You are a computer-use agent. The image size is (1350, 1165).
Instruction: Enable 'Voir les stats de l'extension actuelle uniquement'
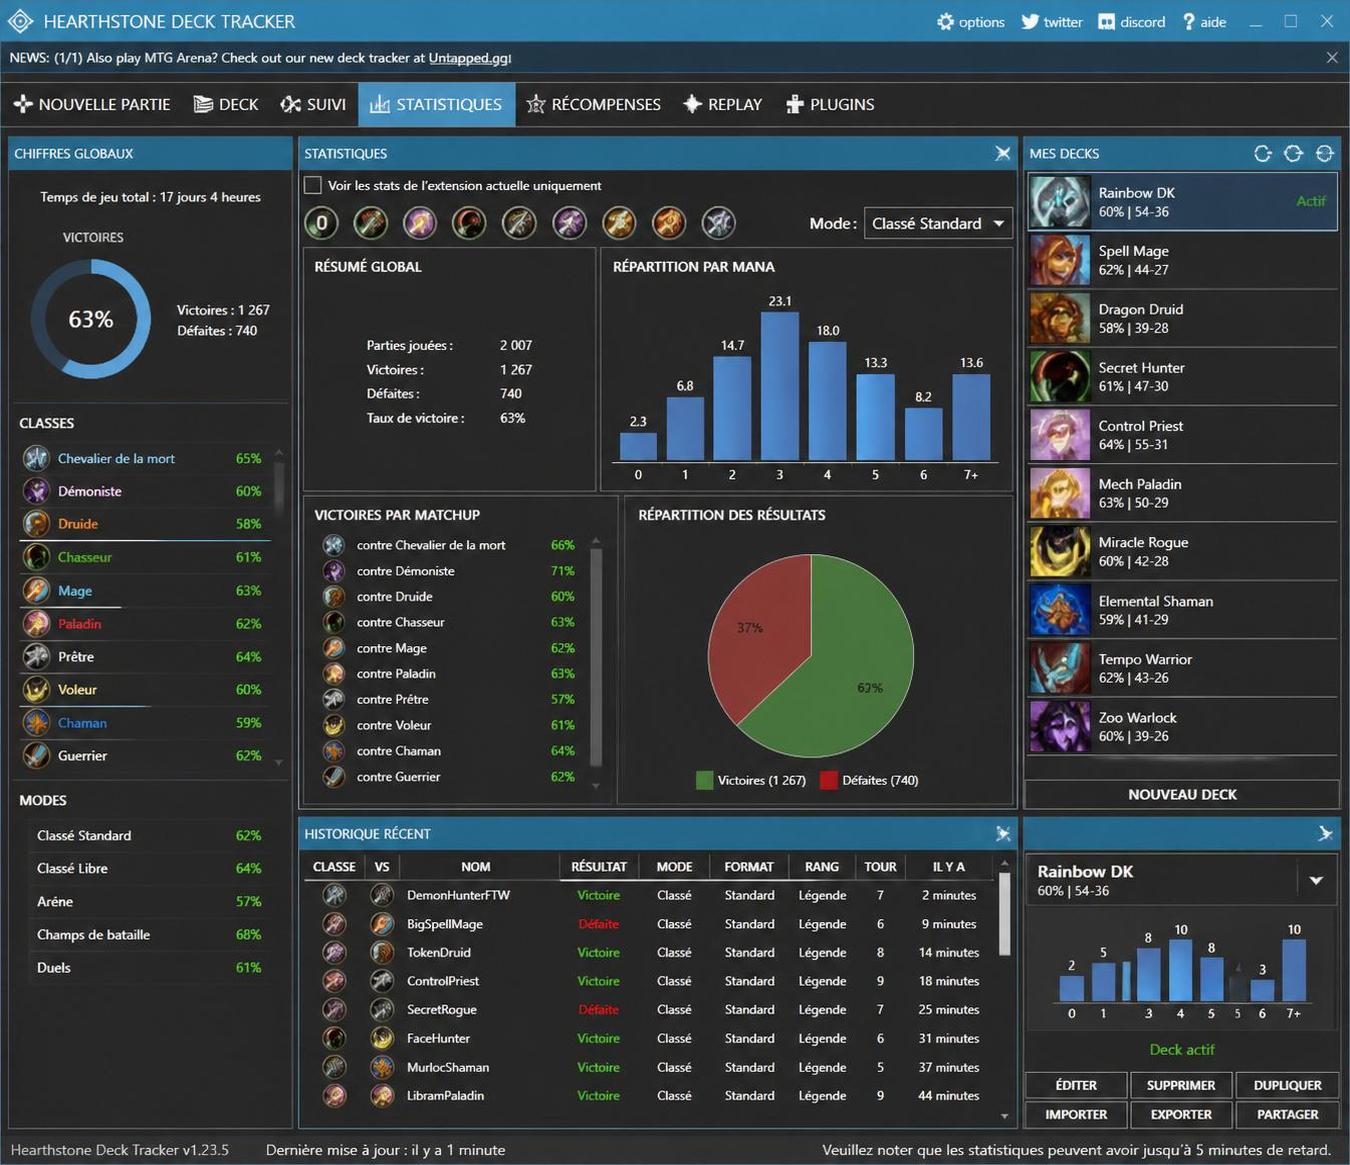[x=313, y=185]
